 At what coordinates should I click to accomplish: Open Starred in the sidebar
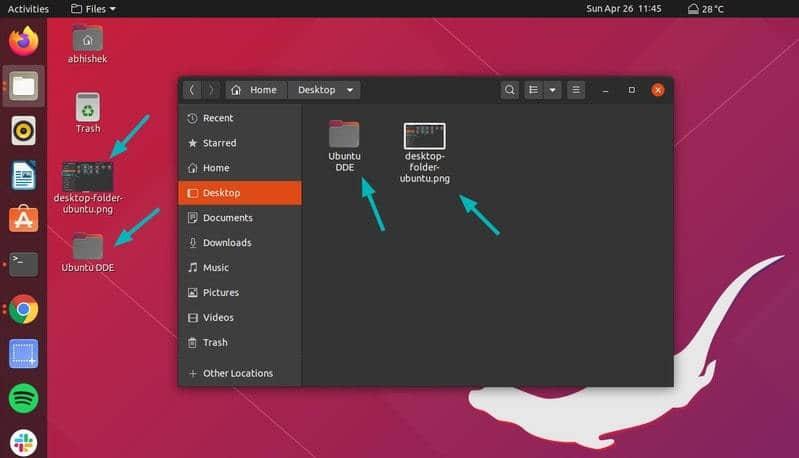[x=219, y=143]
